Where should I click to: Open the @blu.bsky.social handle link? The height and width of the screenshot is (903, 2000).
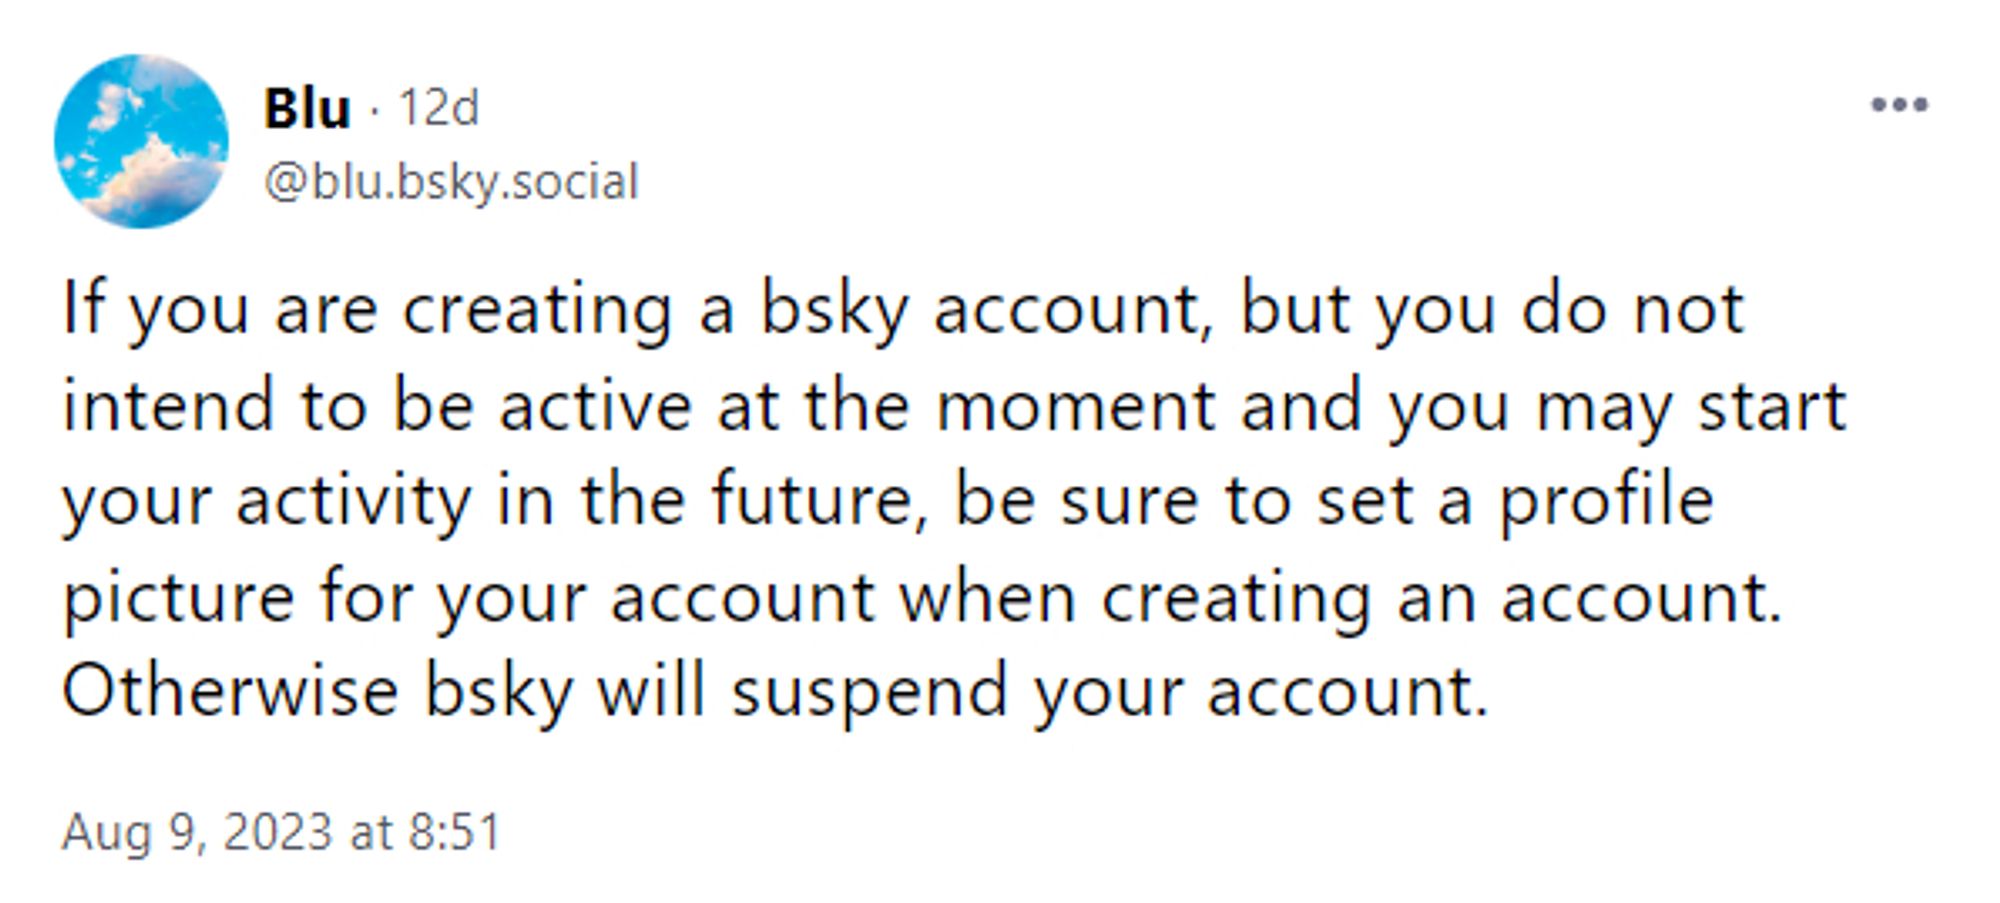click(451, 182)
